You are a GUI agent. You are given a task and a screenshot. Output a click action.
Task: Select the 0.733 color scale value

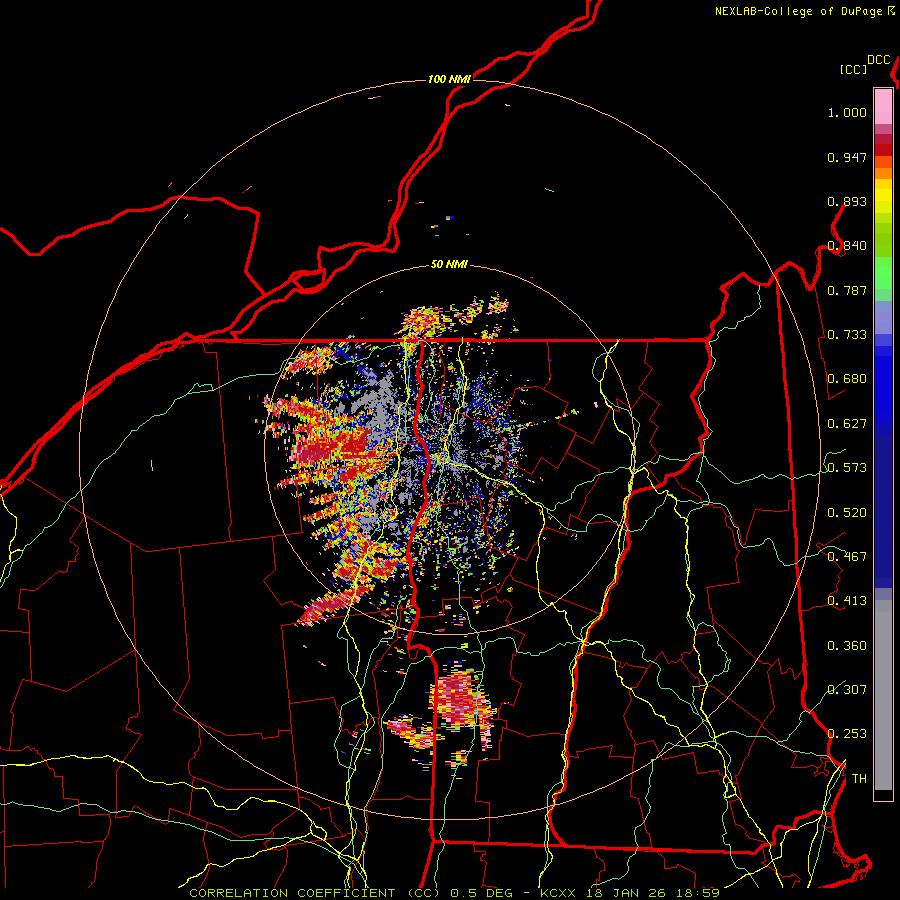point(847,335)
